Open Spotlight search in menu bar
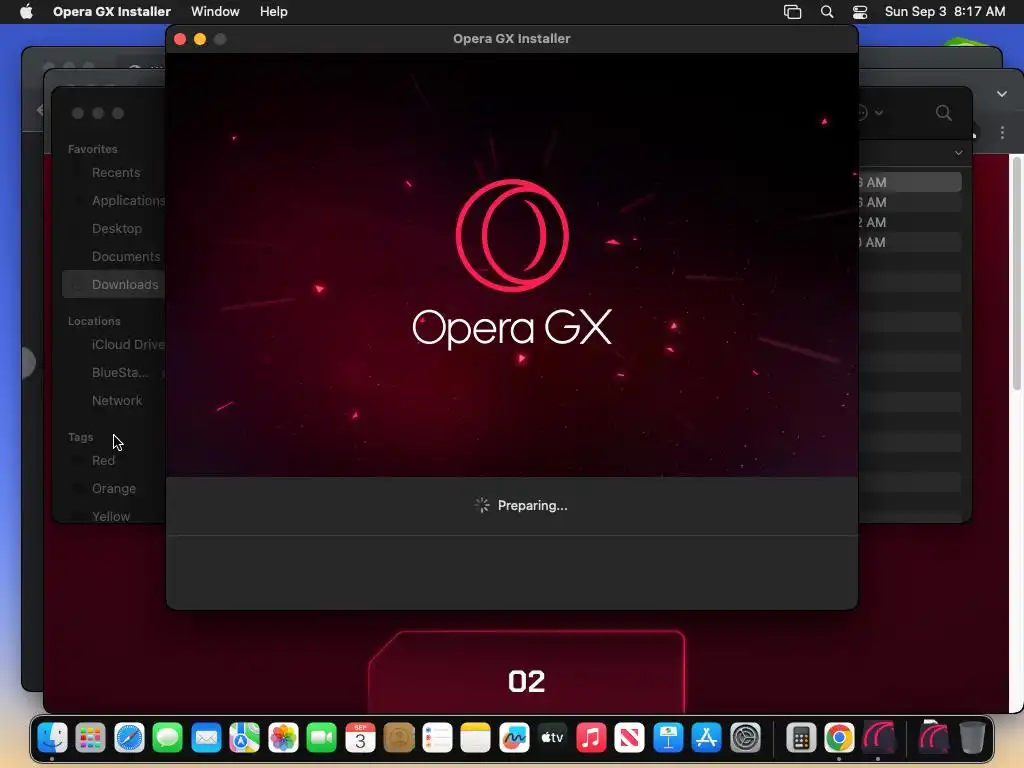 tap(827, 12)
